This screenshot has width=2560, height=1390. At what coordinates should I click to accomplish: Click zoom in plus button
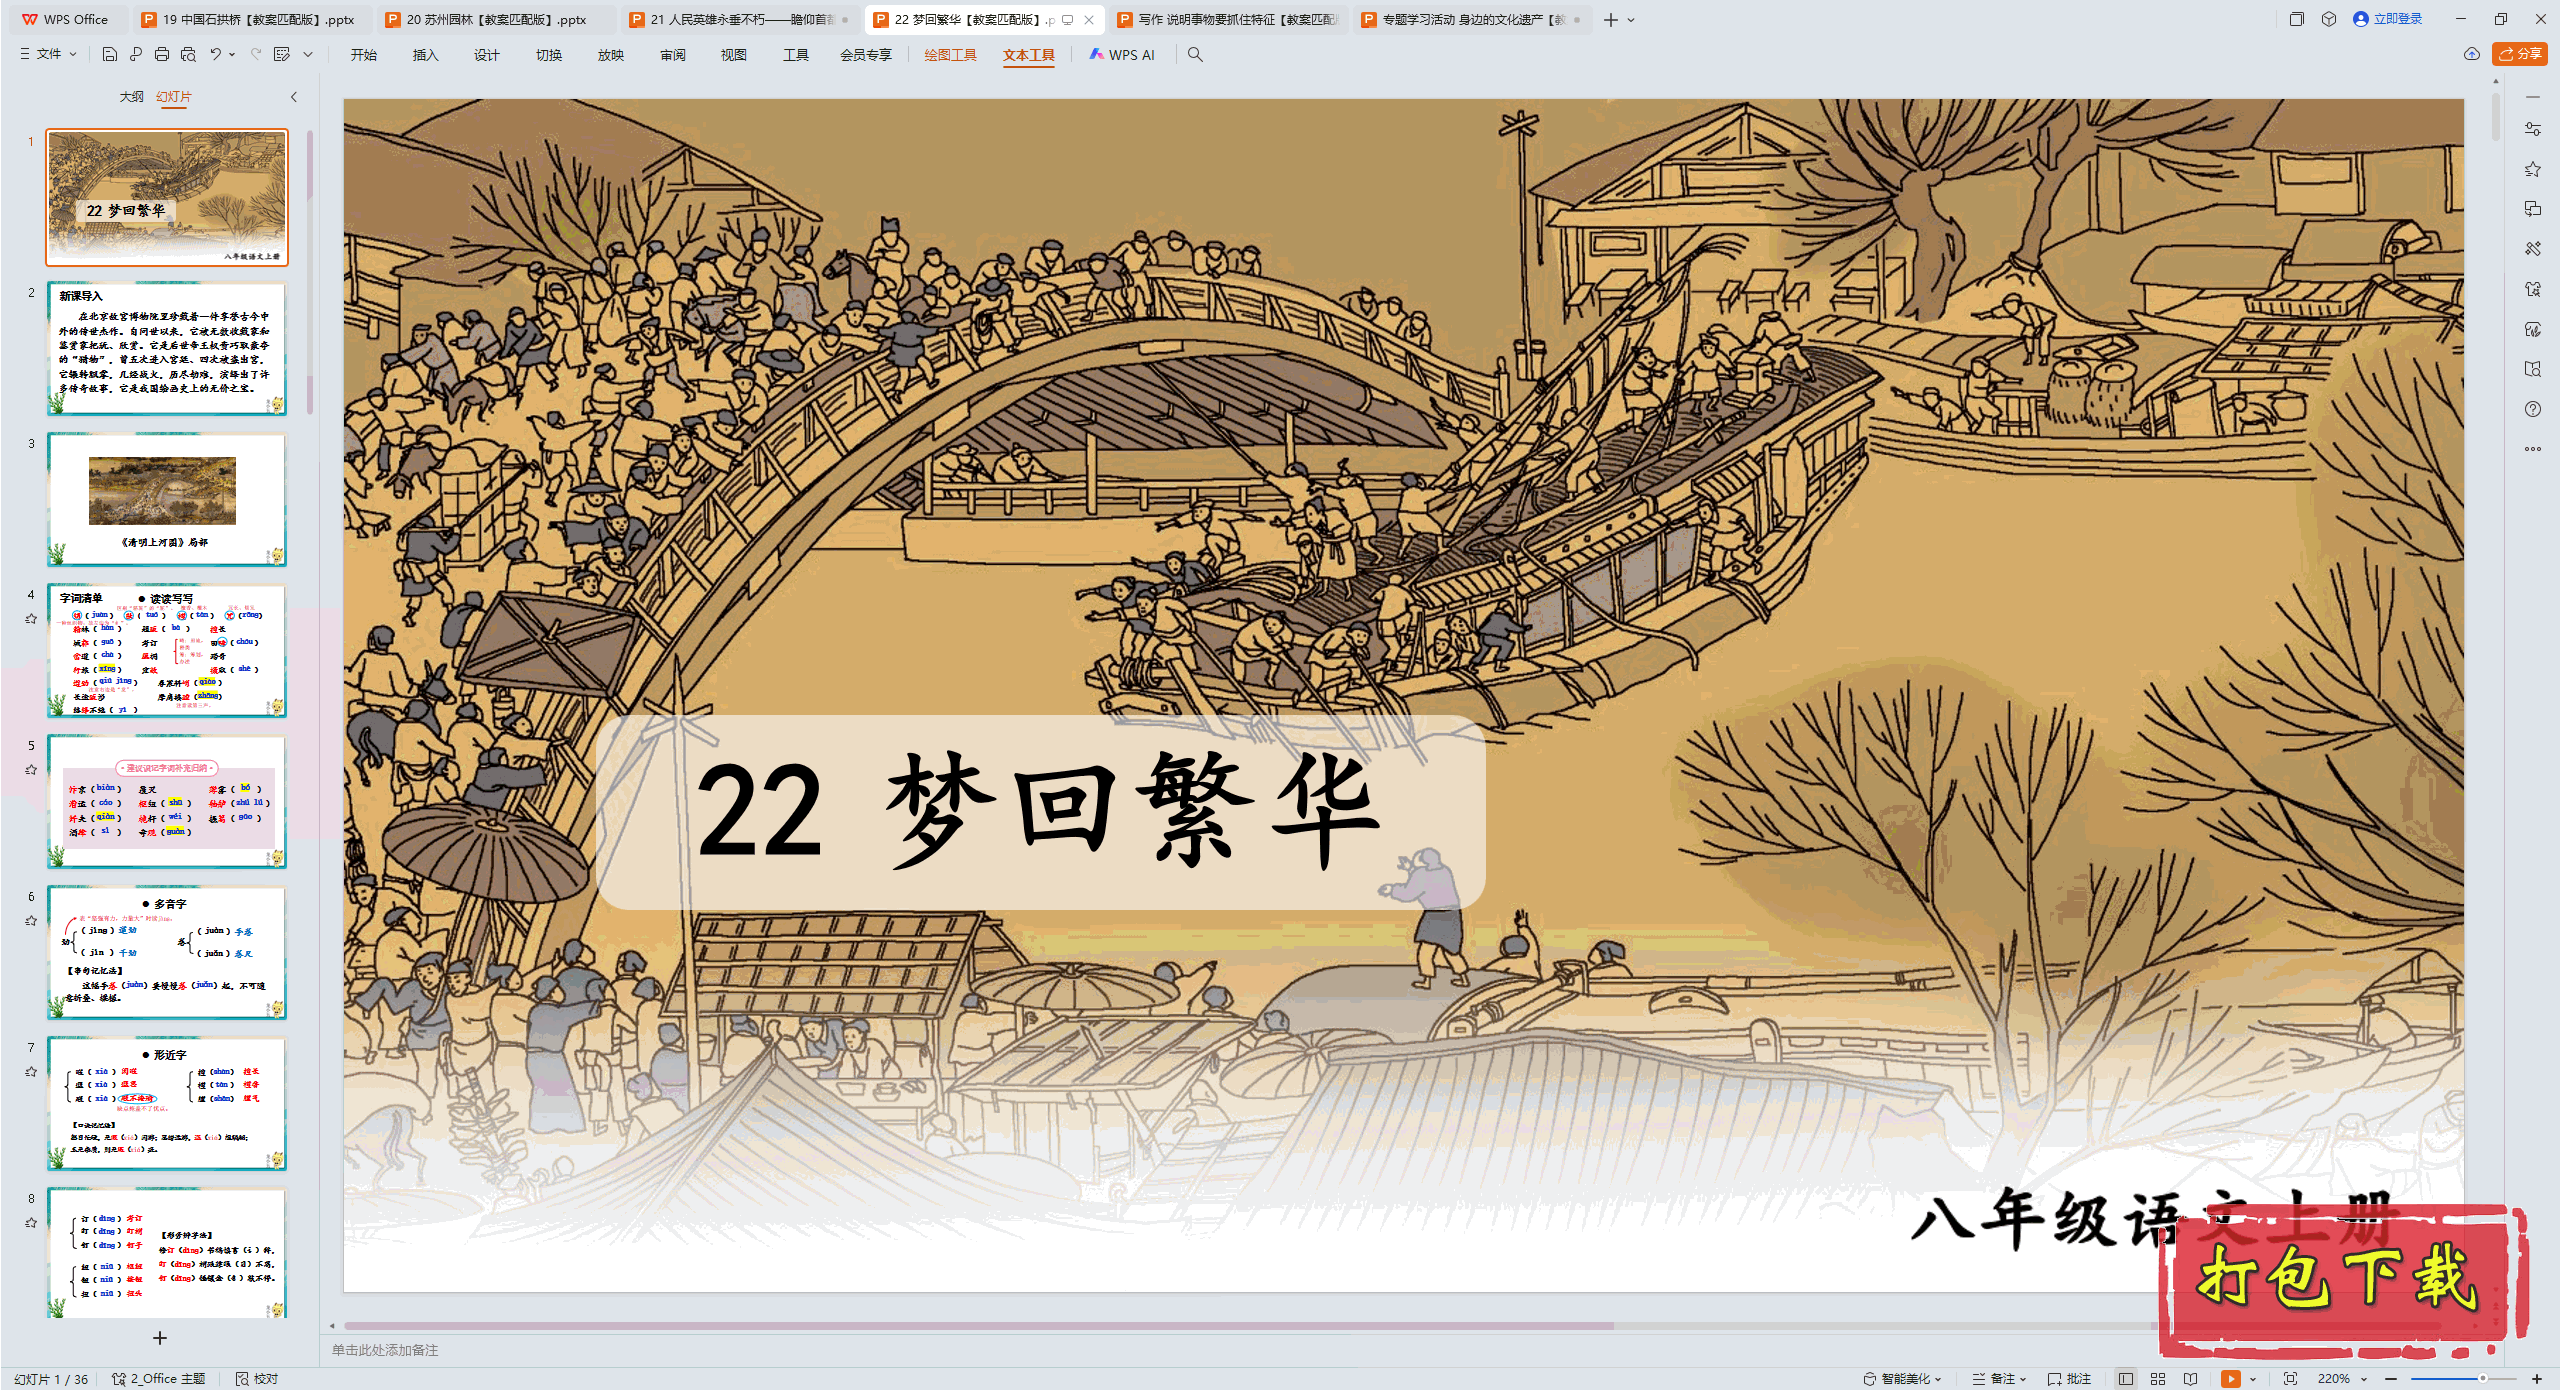tap(2537, 1379)
